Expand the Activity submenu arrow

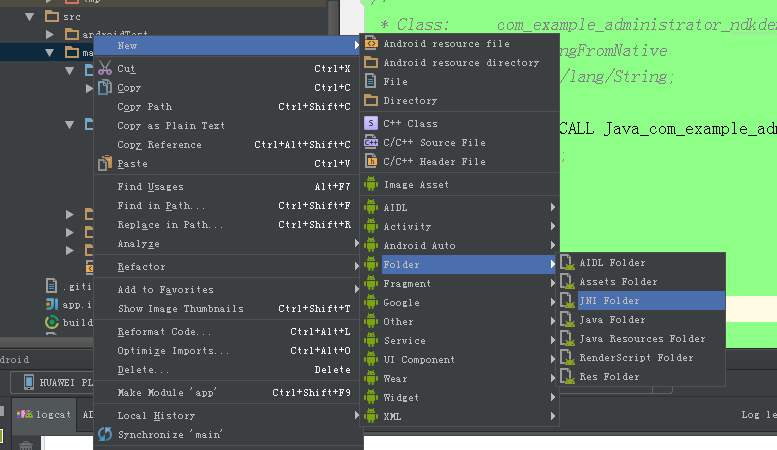pos(552,227)
